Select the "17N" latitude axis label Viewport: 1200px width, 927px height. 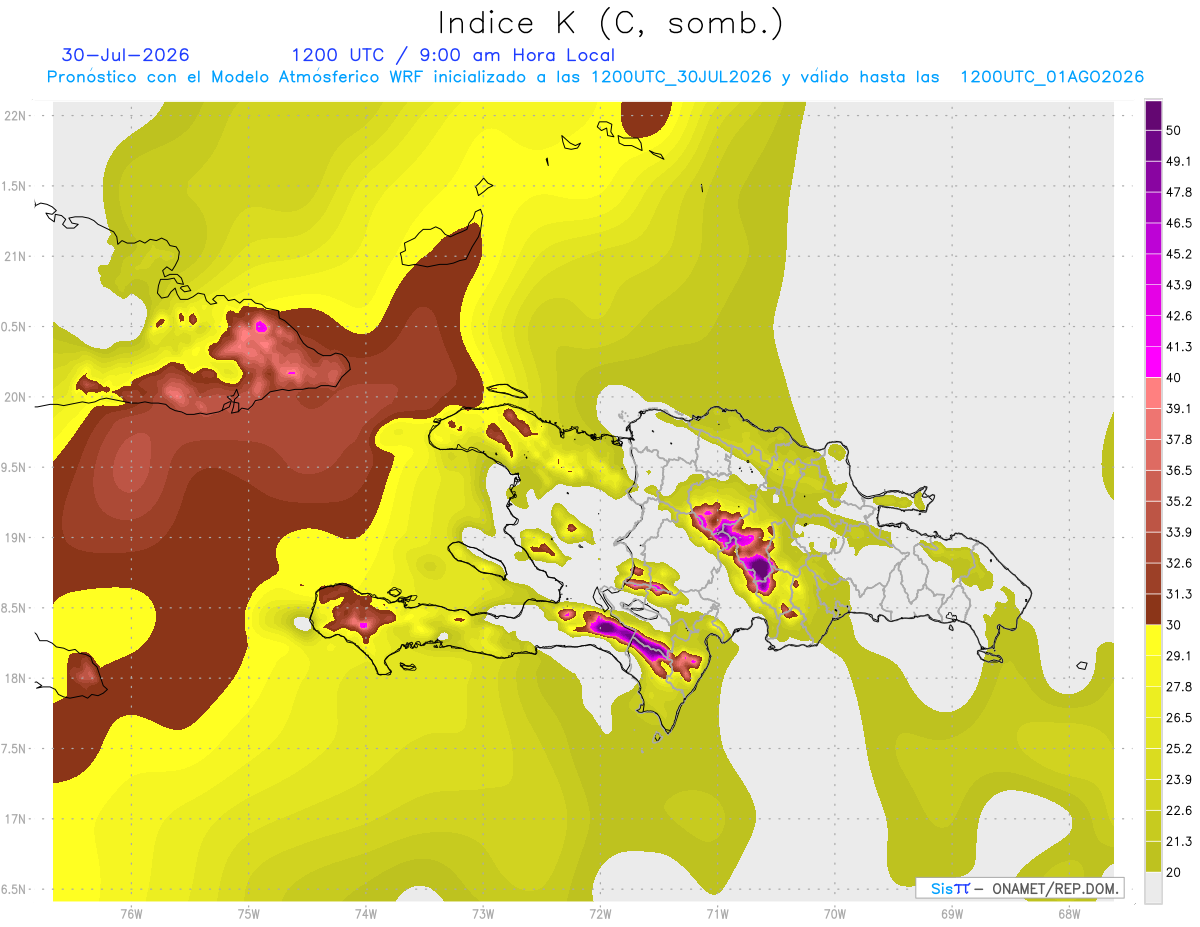click(15, 819)
